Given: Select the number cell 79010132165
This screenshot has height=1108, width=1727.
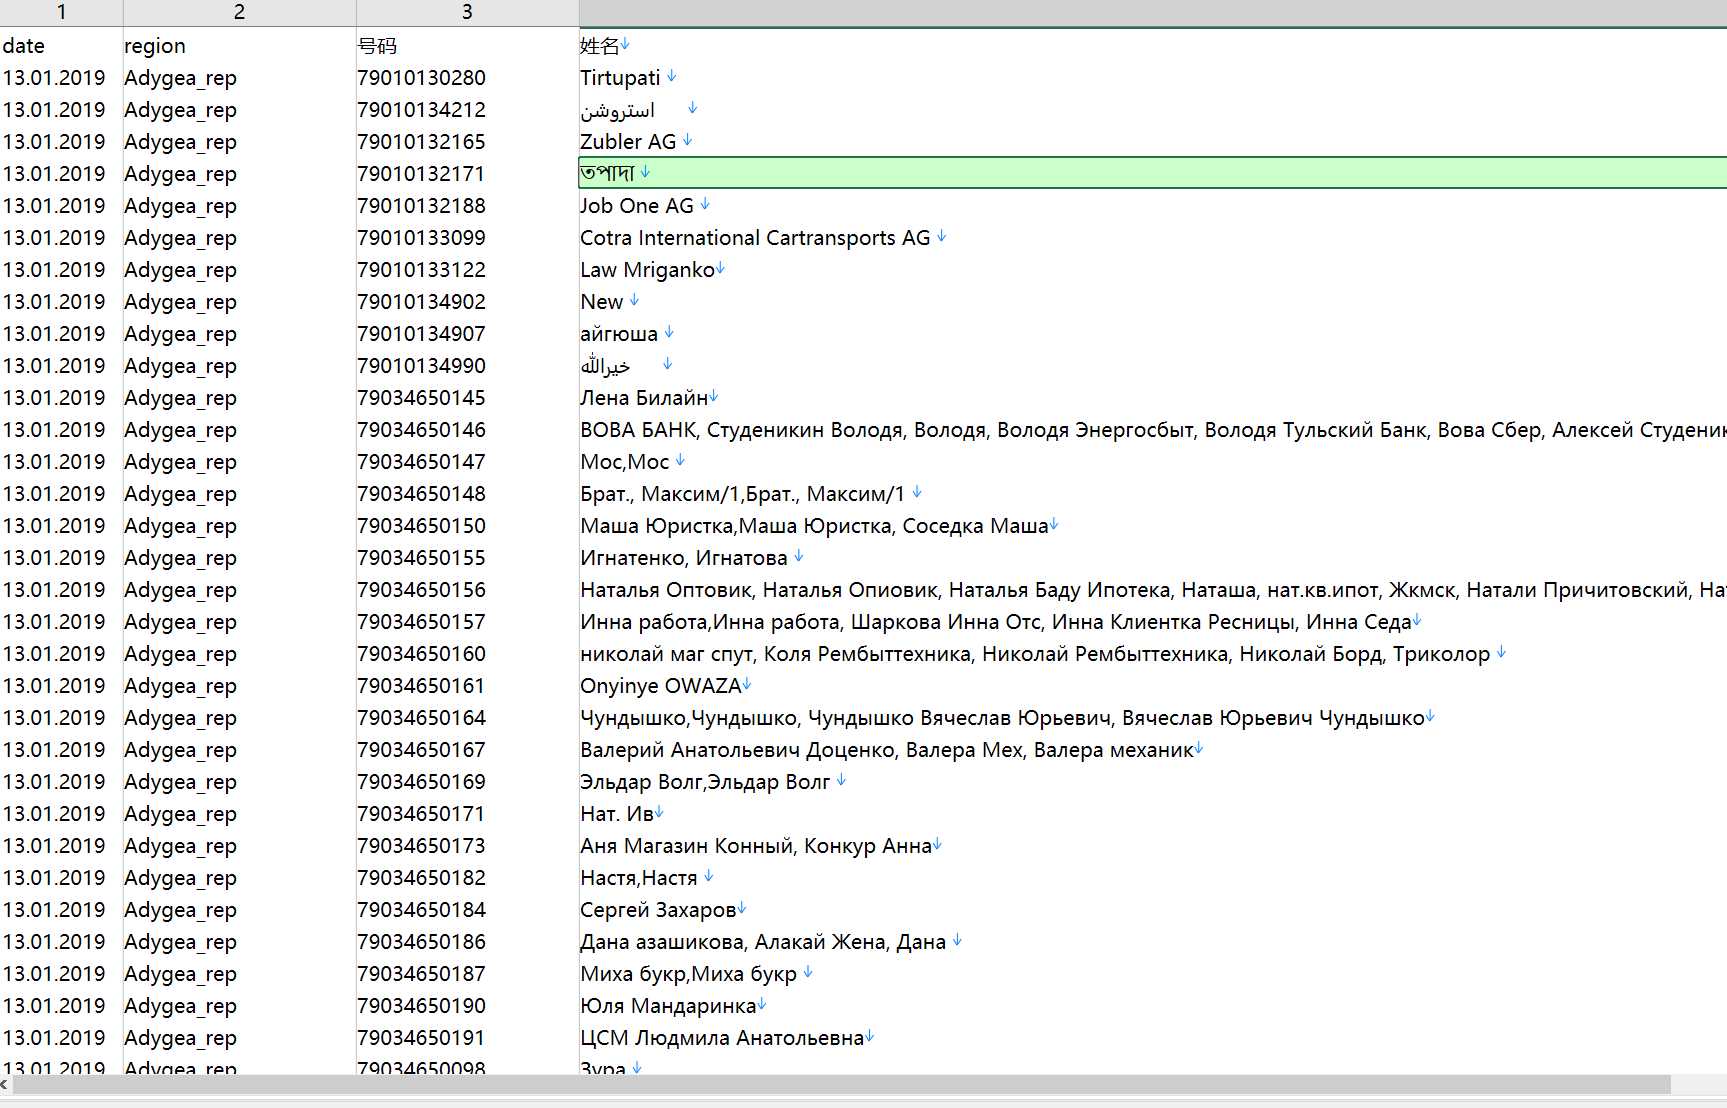Looking at the screenshot, I should (467, 142).
